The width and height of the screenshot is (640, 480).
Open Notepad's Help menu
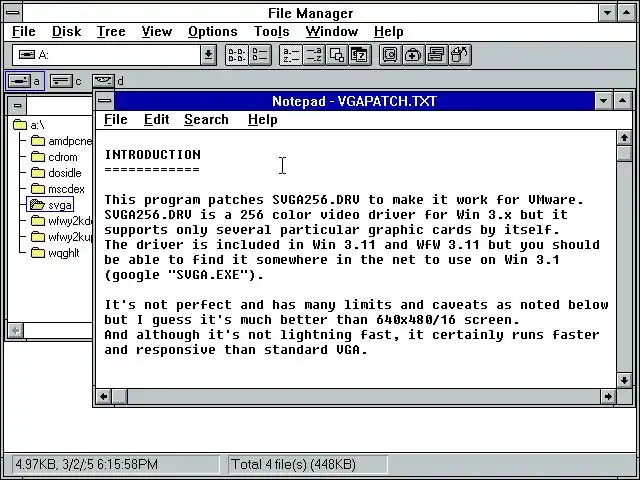tap(262, 120)
